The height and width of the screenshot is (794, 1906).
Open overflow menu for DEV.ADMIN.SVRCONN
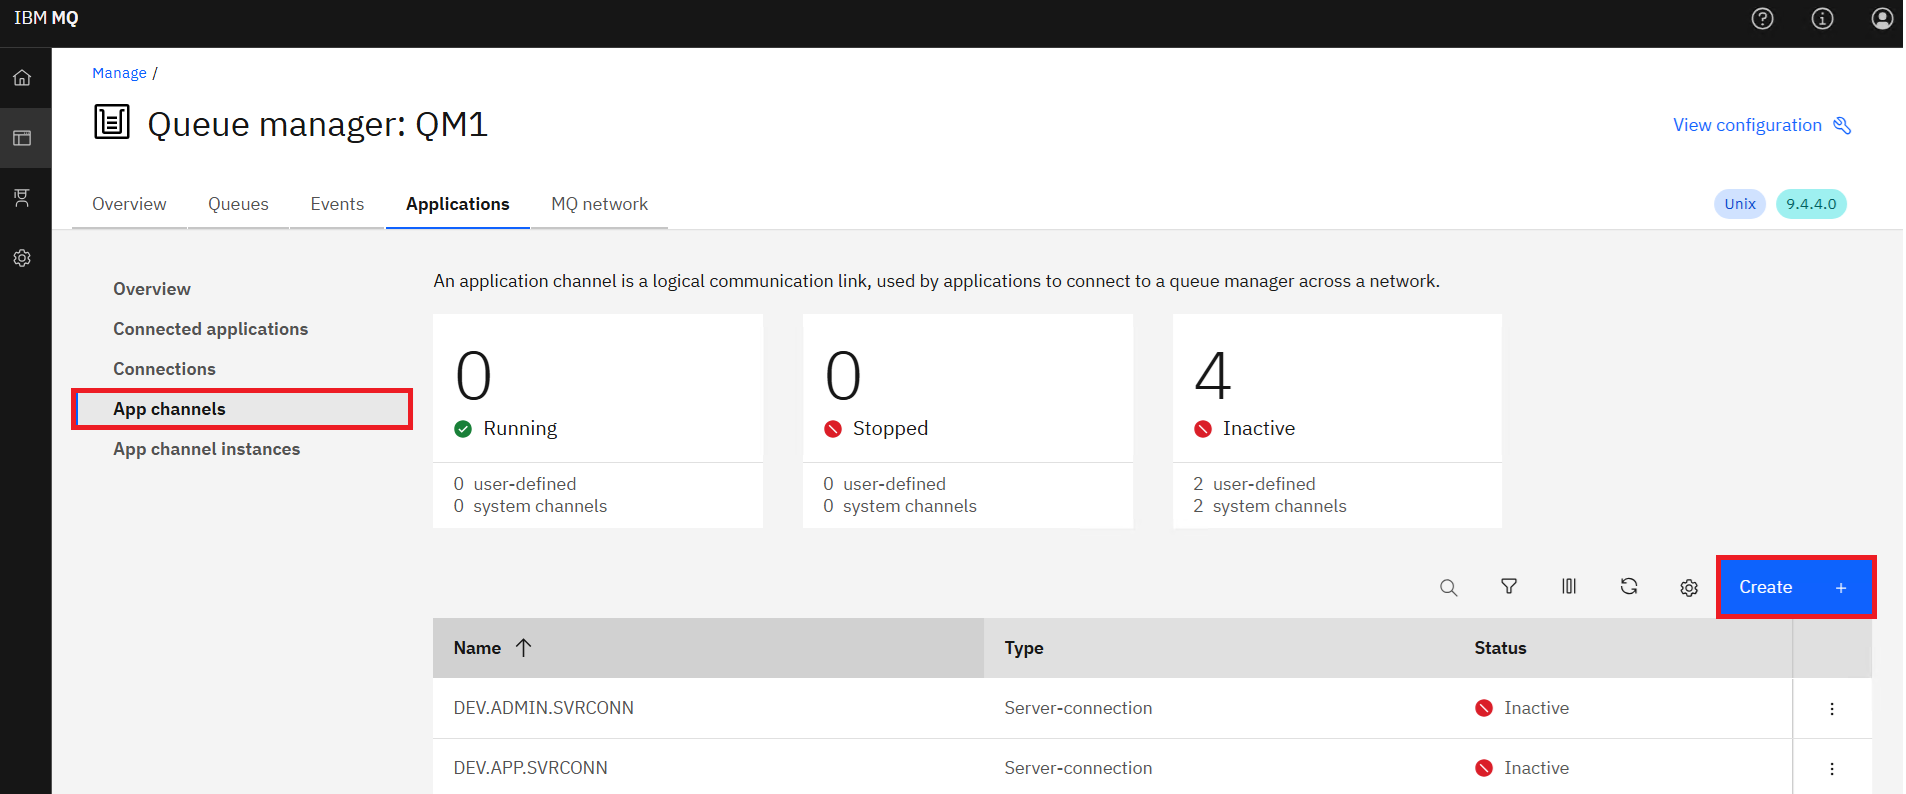coord(1832,709)
